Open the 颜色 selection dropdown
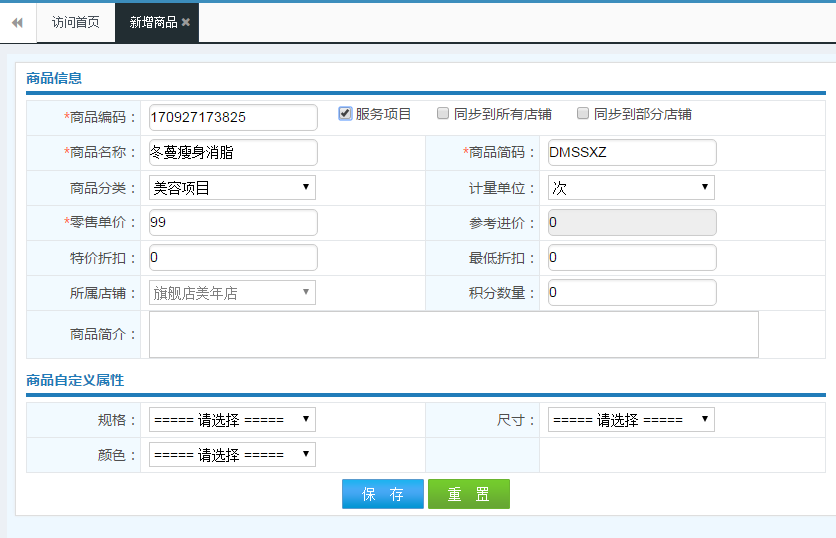This screenshot has width=836, height=538. tap(232, 454)
